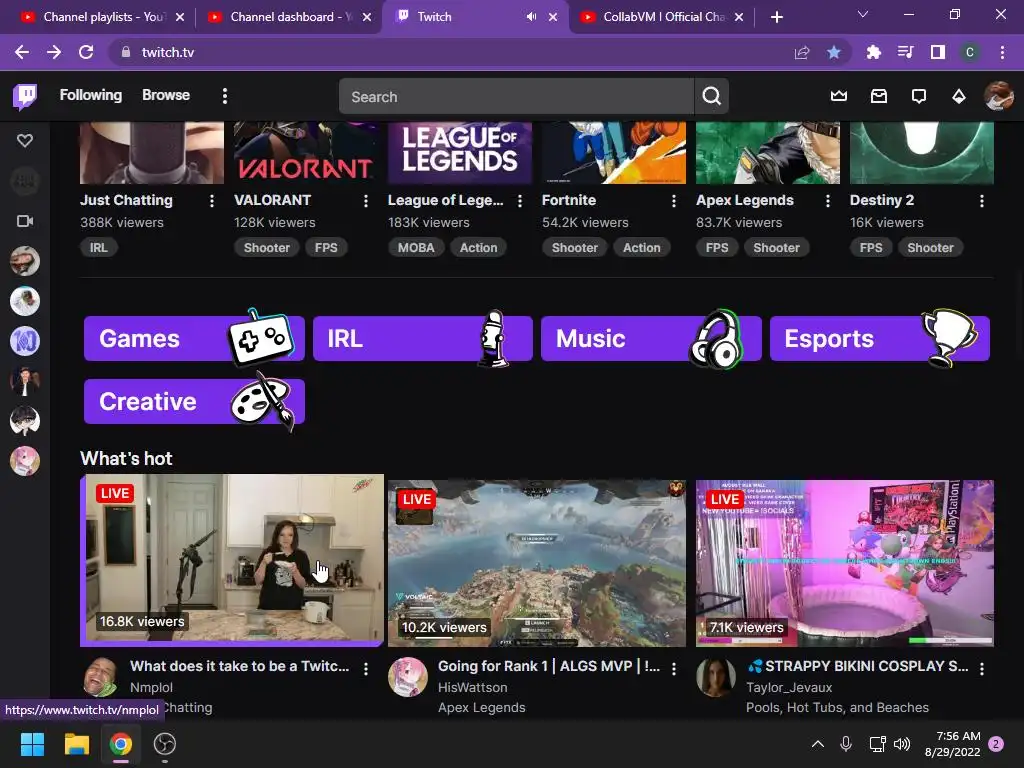Open the VALORANT category cover art
Image resolution: width=1024 pixels, height=768 pixels.
tap(306, 153)
